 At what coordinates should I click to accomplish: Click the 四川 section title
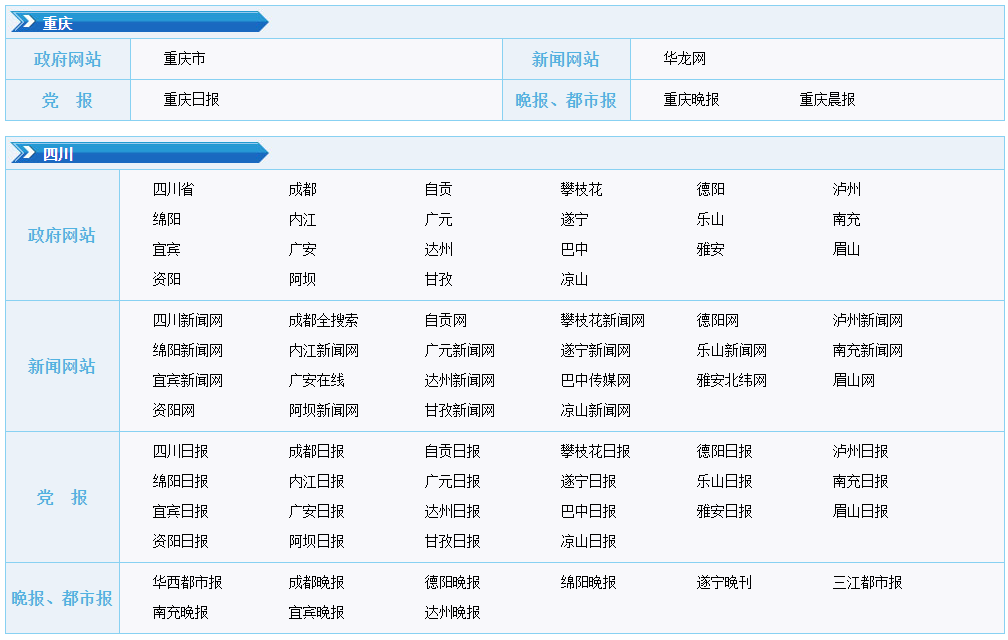point(58,153)
